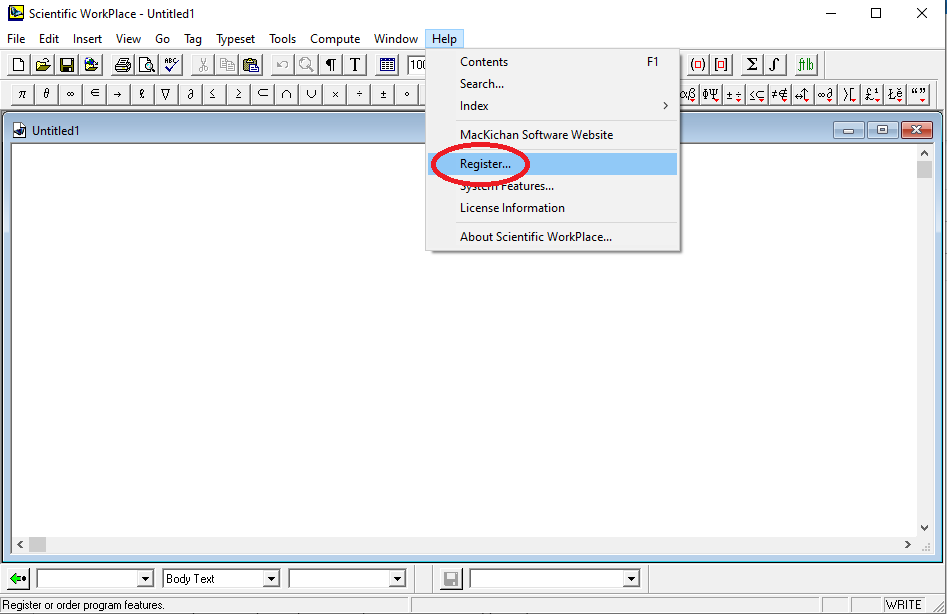Click the vertical scrollbar down arrow
This screenshot has height=614, width=947.
(x=924, y=527)
